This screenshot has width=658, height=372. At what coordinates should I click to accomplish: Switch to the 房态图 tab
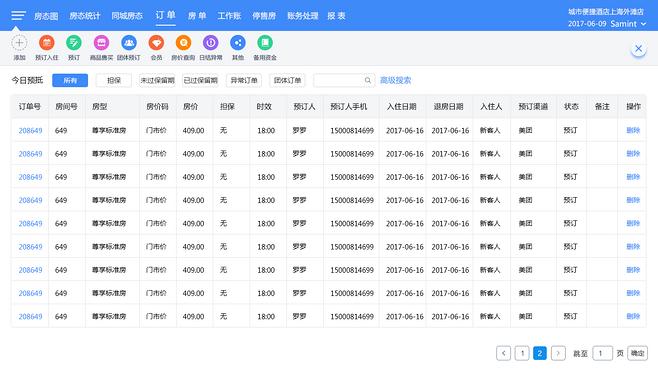pos(46,16)
